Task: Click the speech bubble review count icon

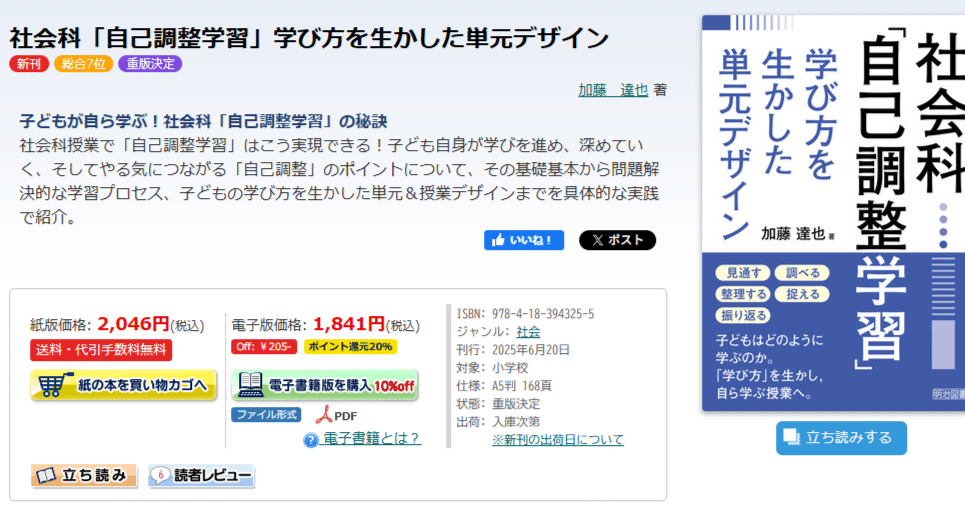Action: pyautogui.click(x=160, y=476)
